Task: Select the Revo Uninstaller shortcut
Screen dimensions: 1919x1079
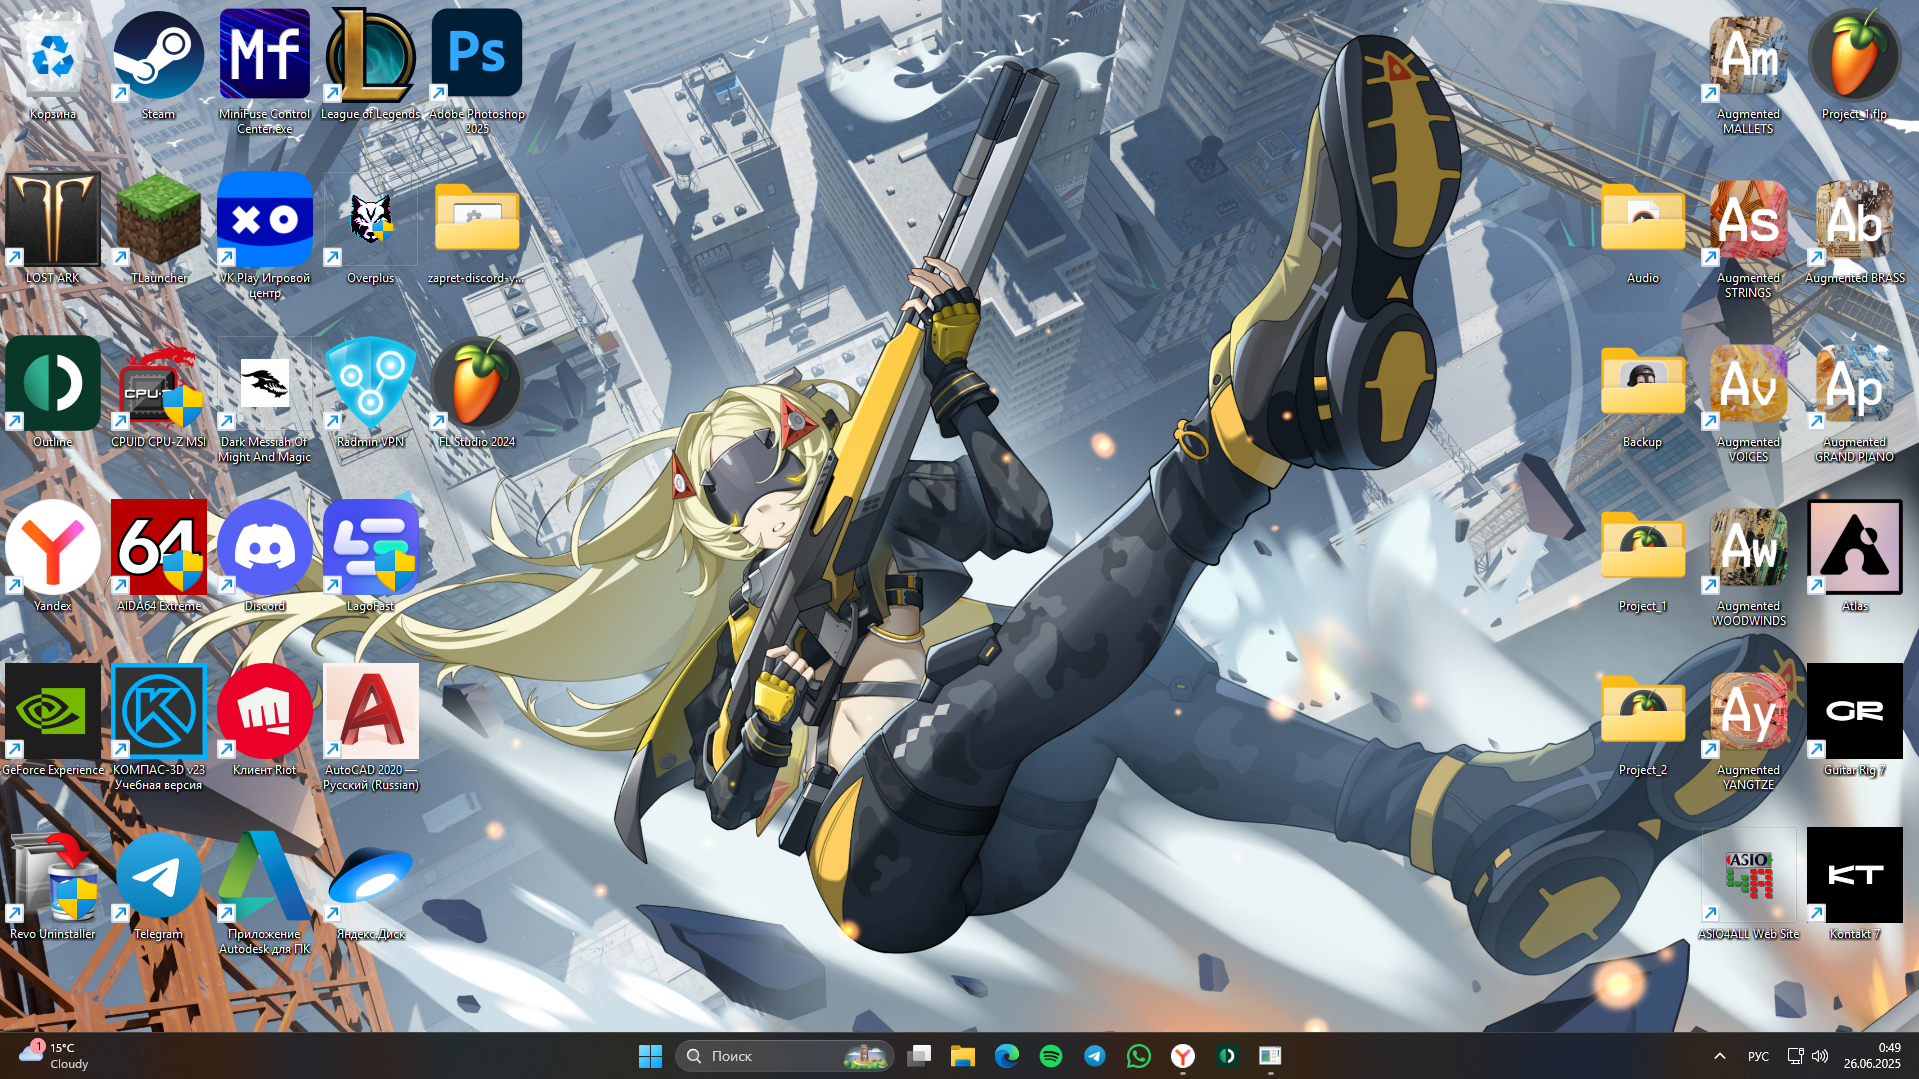Action: (x=53, y=885)
